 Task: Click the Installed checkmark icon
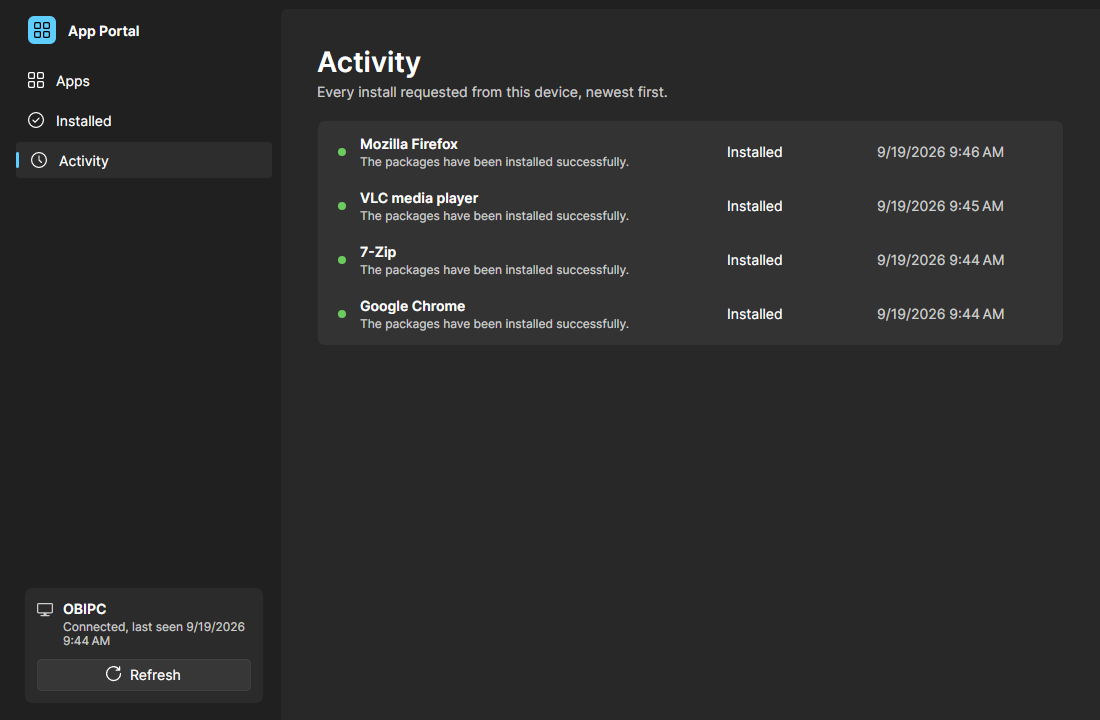point(36,120)
